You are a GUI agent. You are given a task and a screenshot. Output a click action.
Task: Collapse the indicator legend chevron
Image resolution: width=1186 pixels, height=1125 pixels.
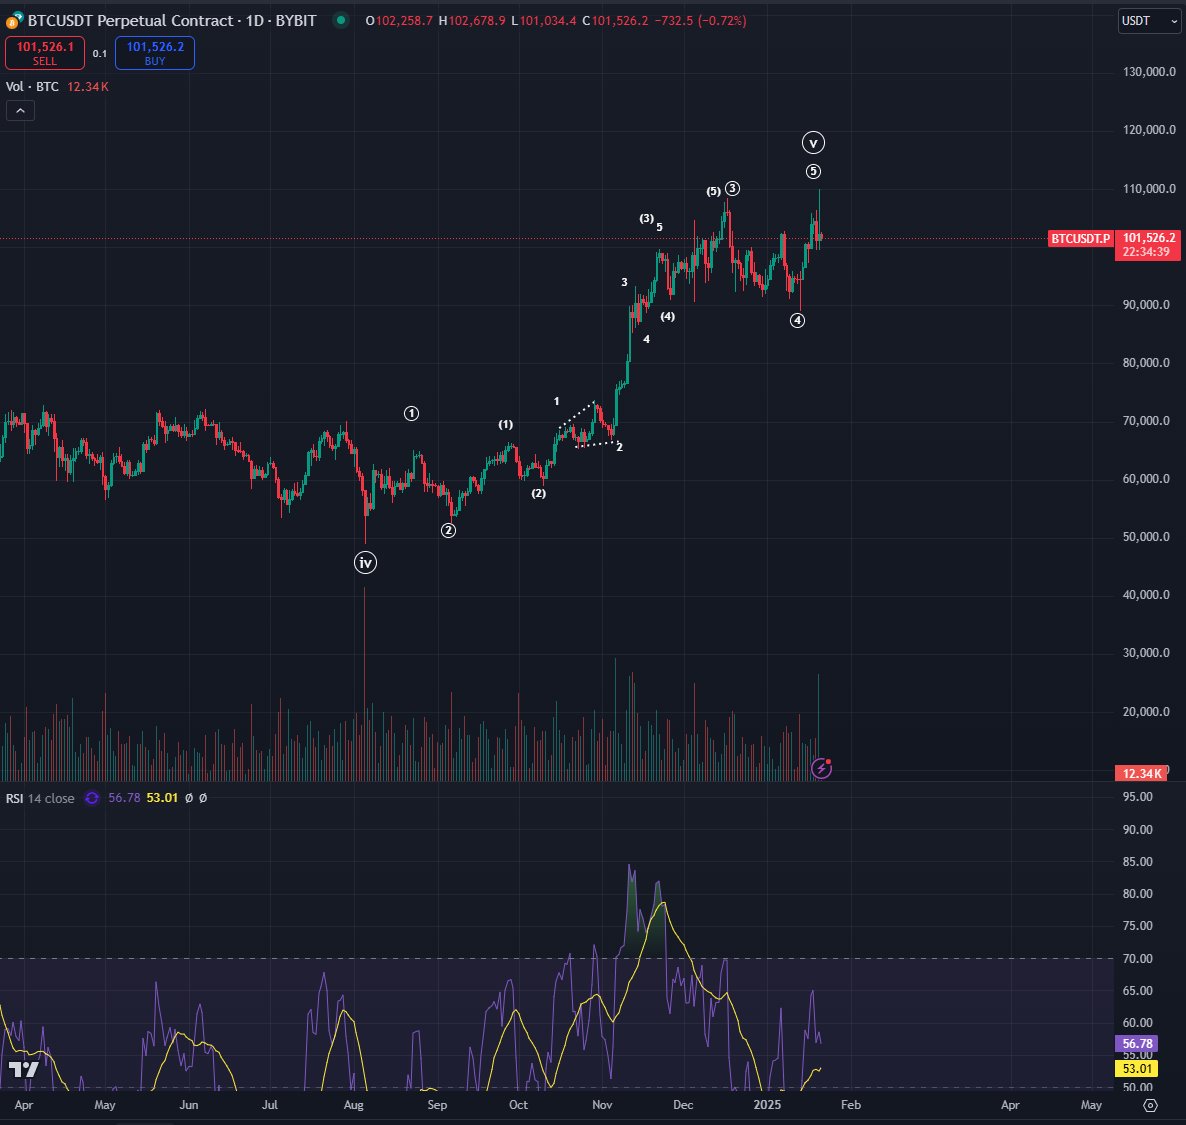click(x=20, y=111)
